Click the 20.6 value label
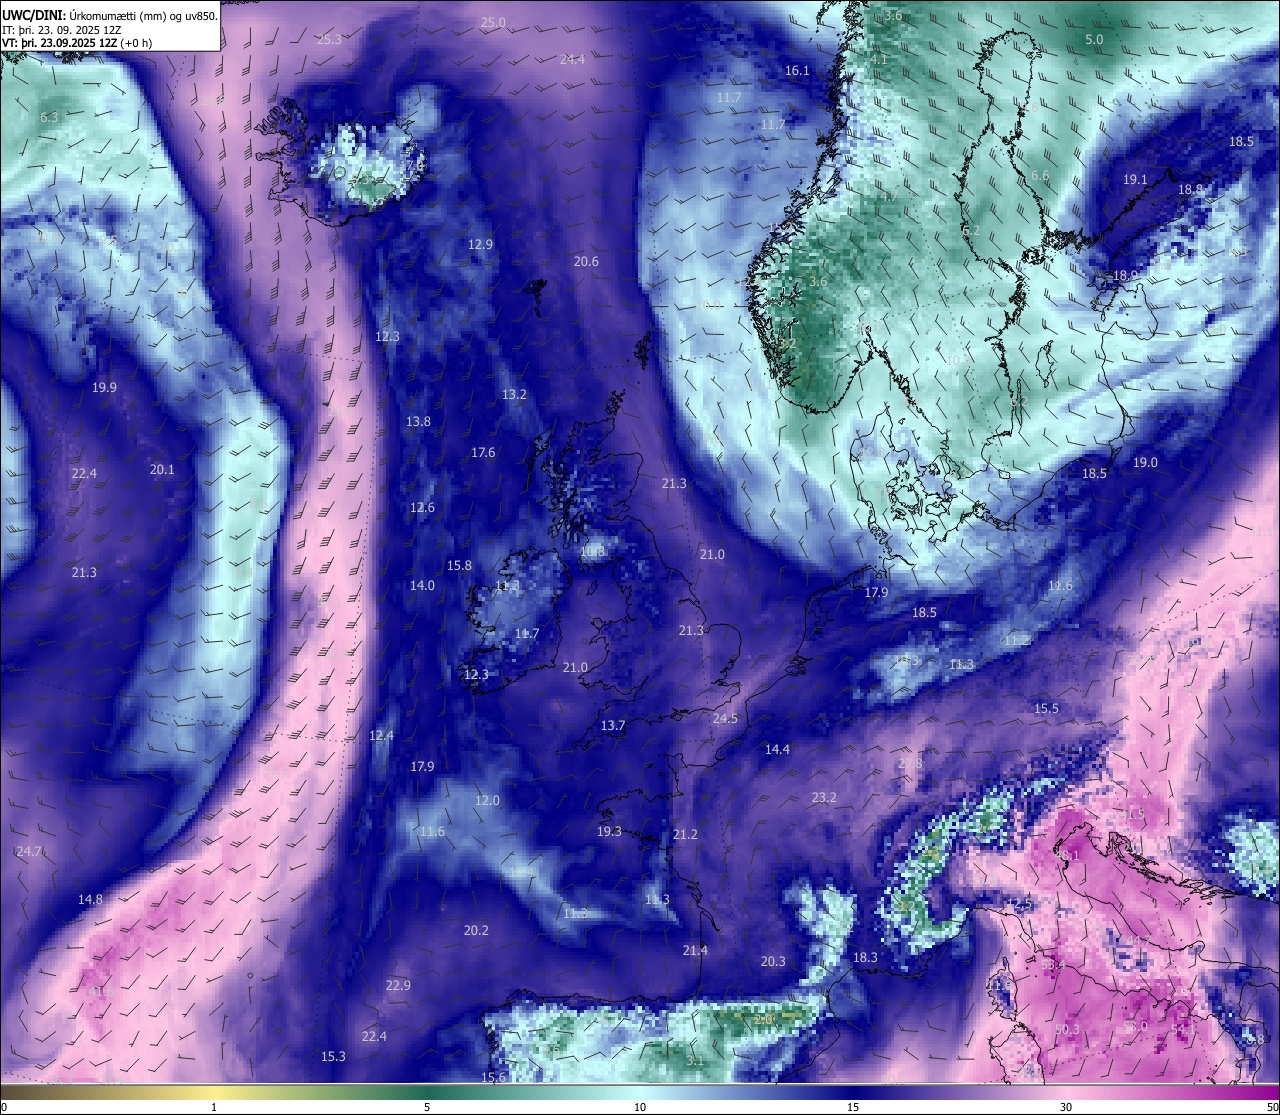 pos(586,261)
